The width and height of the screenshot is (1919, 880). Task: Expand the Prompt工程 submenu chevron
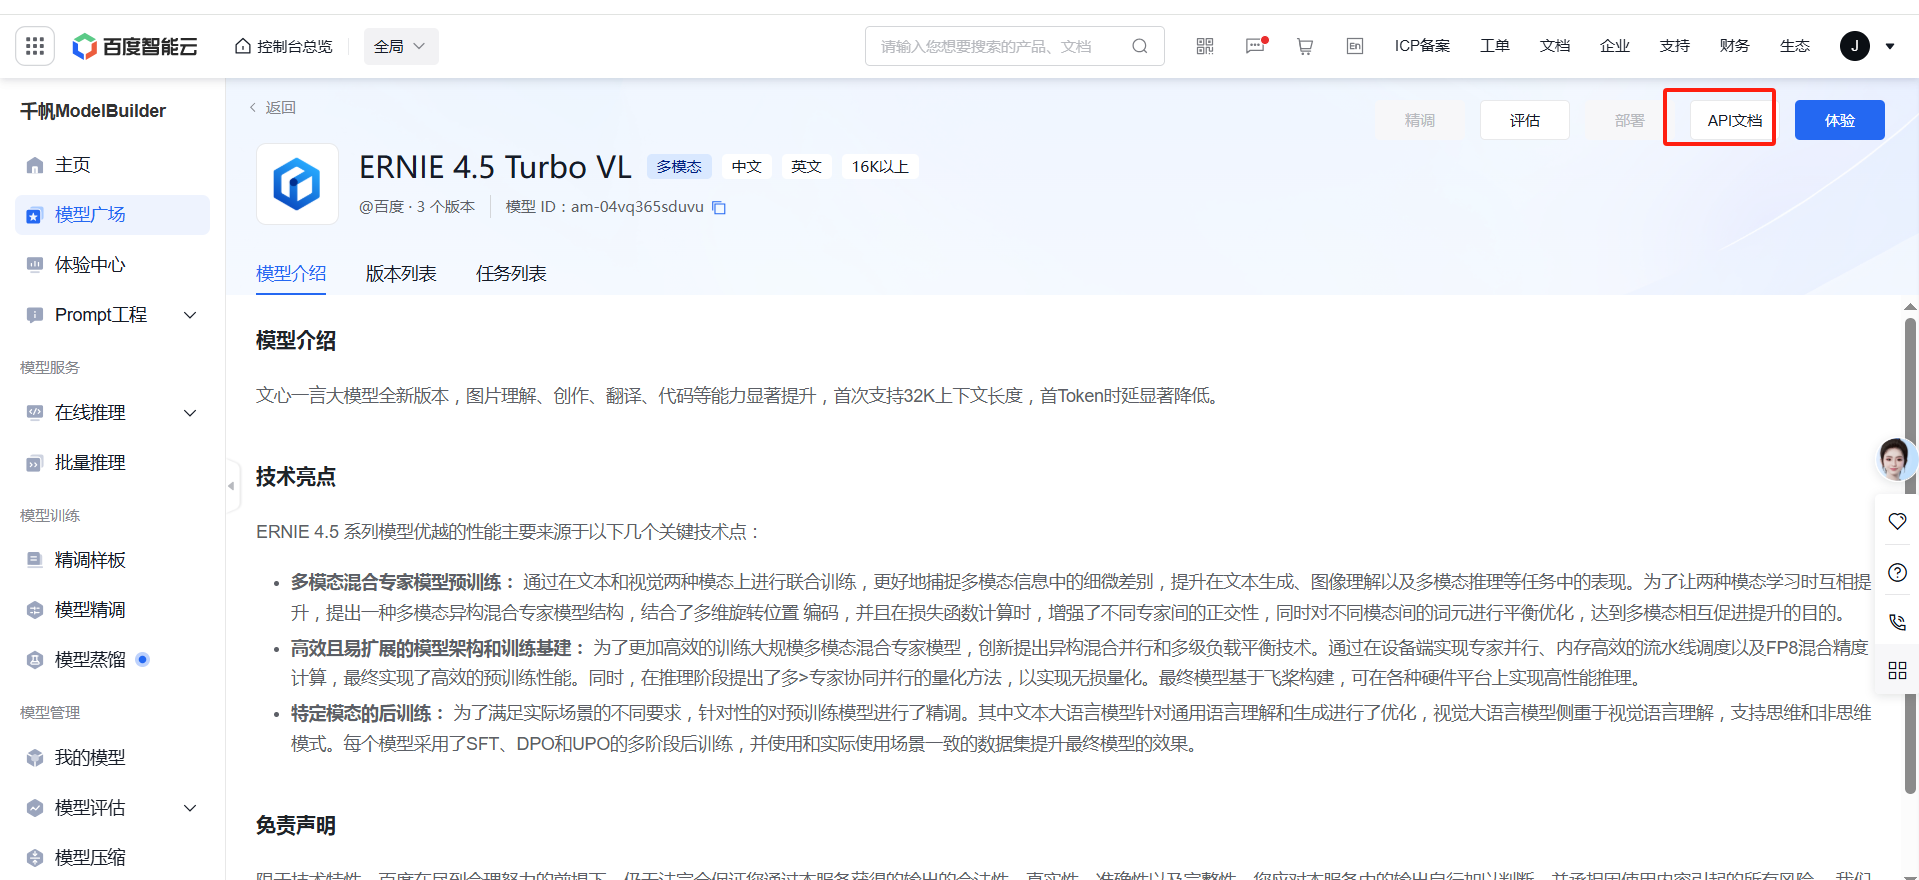(x=190, y=315)
